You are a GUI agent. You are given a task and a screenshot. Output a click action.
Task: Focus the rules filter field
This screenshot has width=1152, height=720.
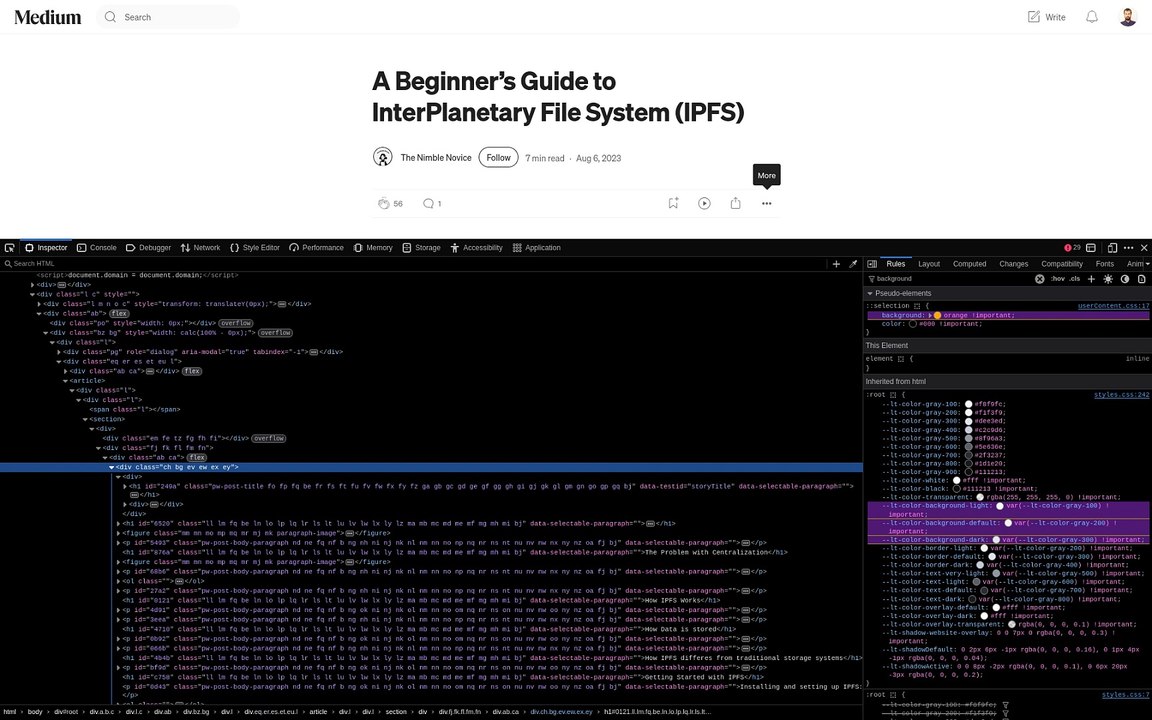pyautogui.click(x=951, y=279)
